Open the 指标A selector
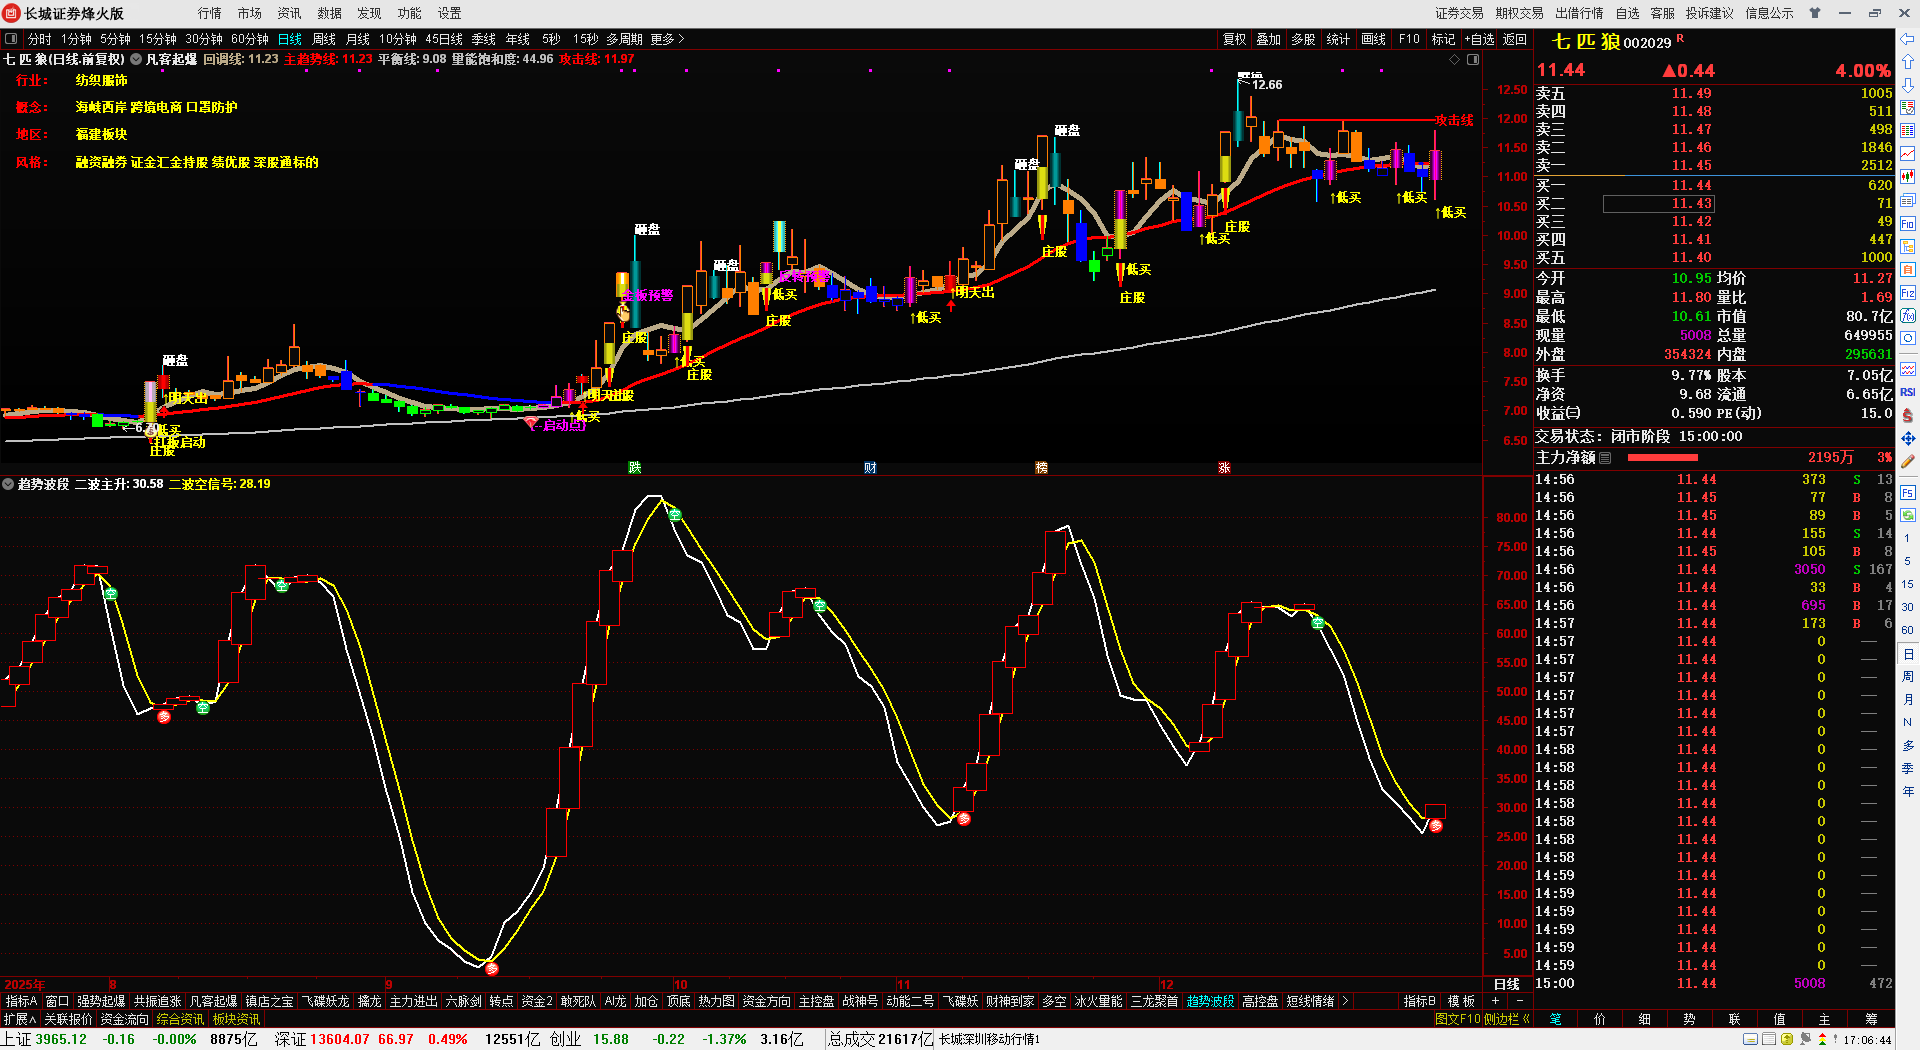The image size is (1920, 1050). [x=21, y=1001]
